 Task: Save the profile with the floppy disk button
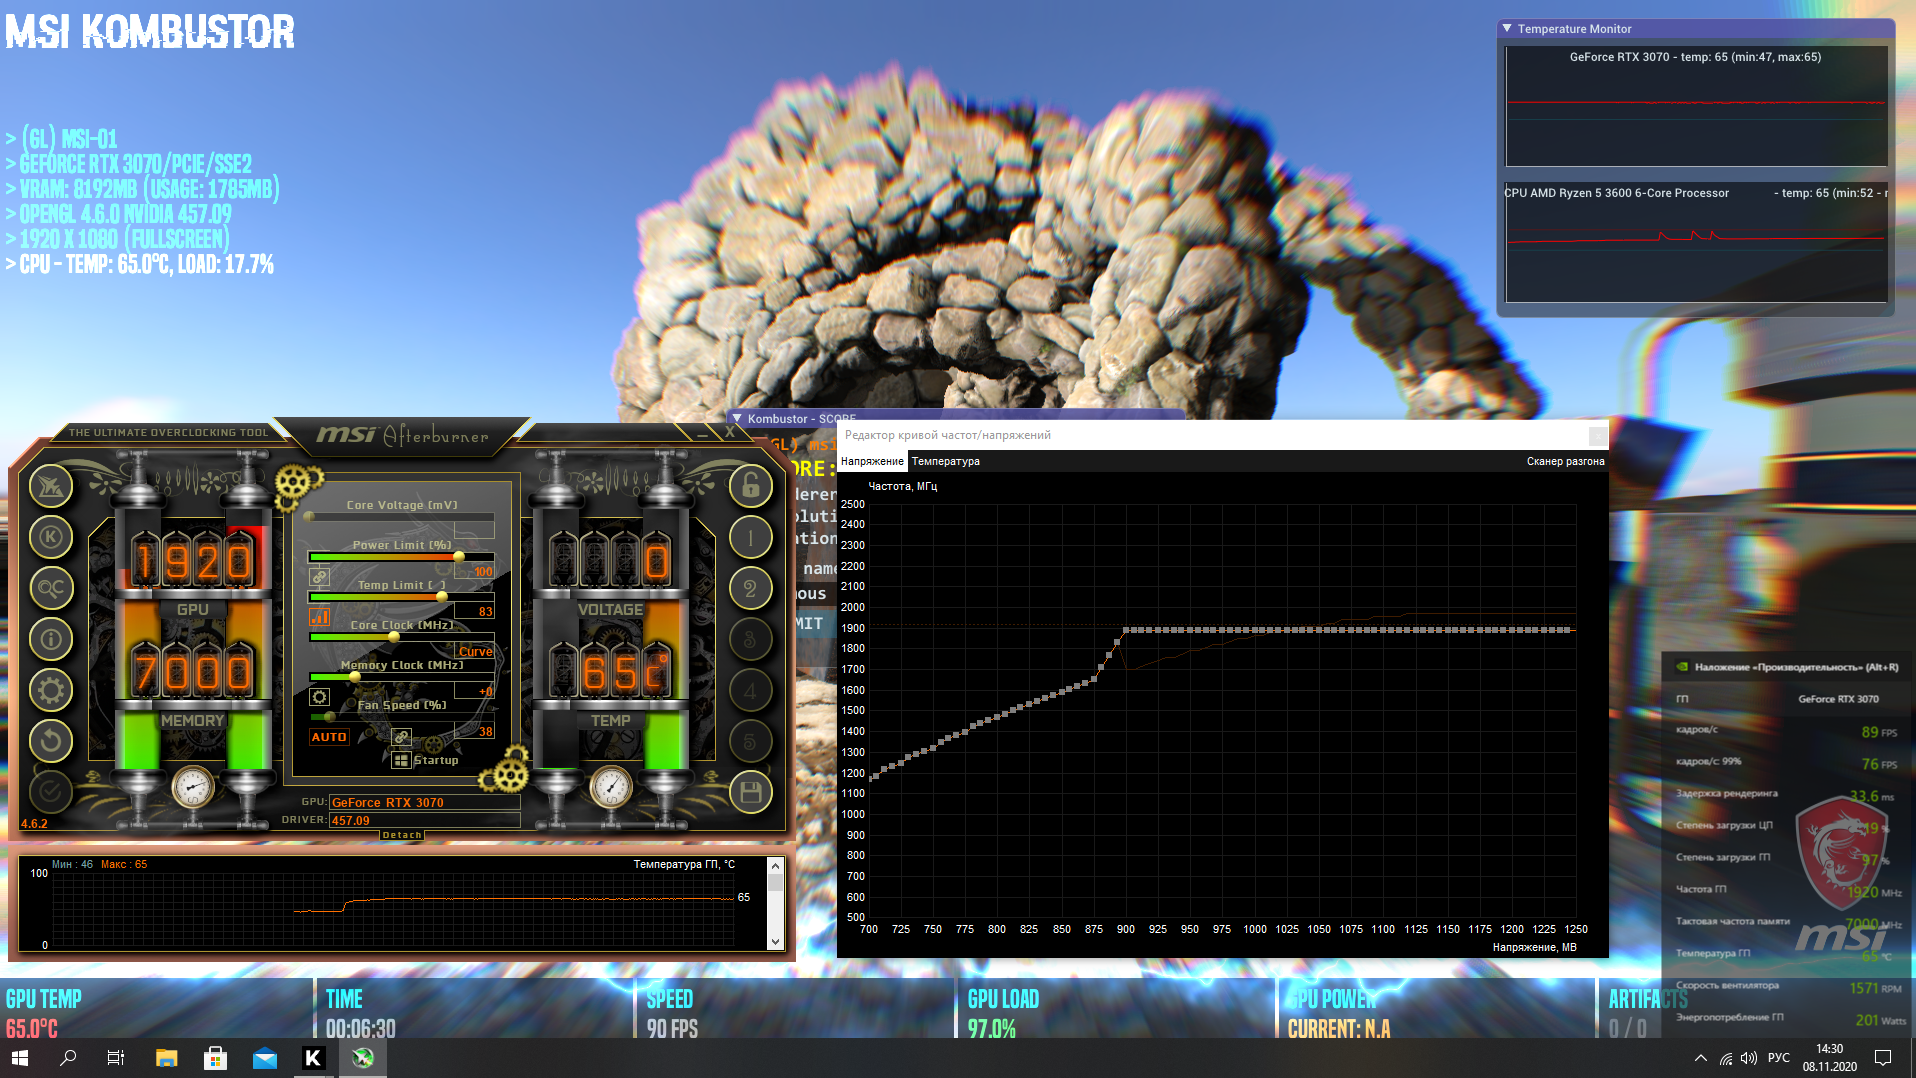pos(751,793)
